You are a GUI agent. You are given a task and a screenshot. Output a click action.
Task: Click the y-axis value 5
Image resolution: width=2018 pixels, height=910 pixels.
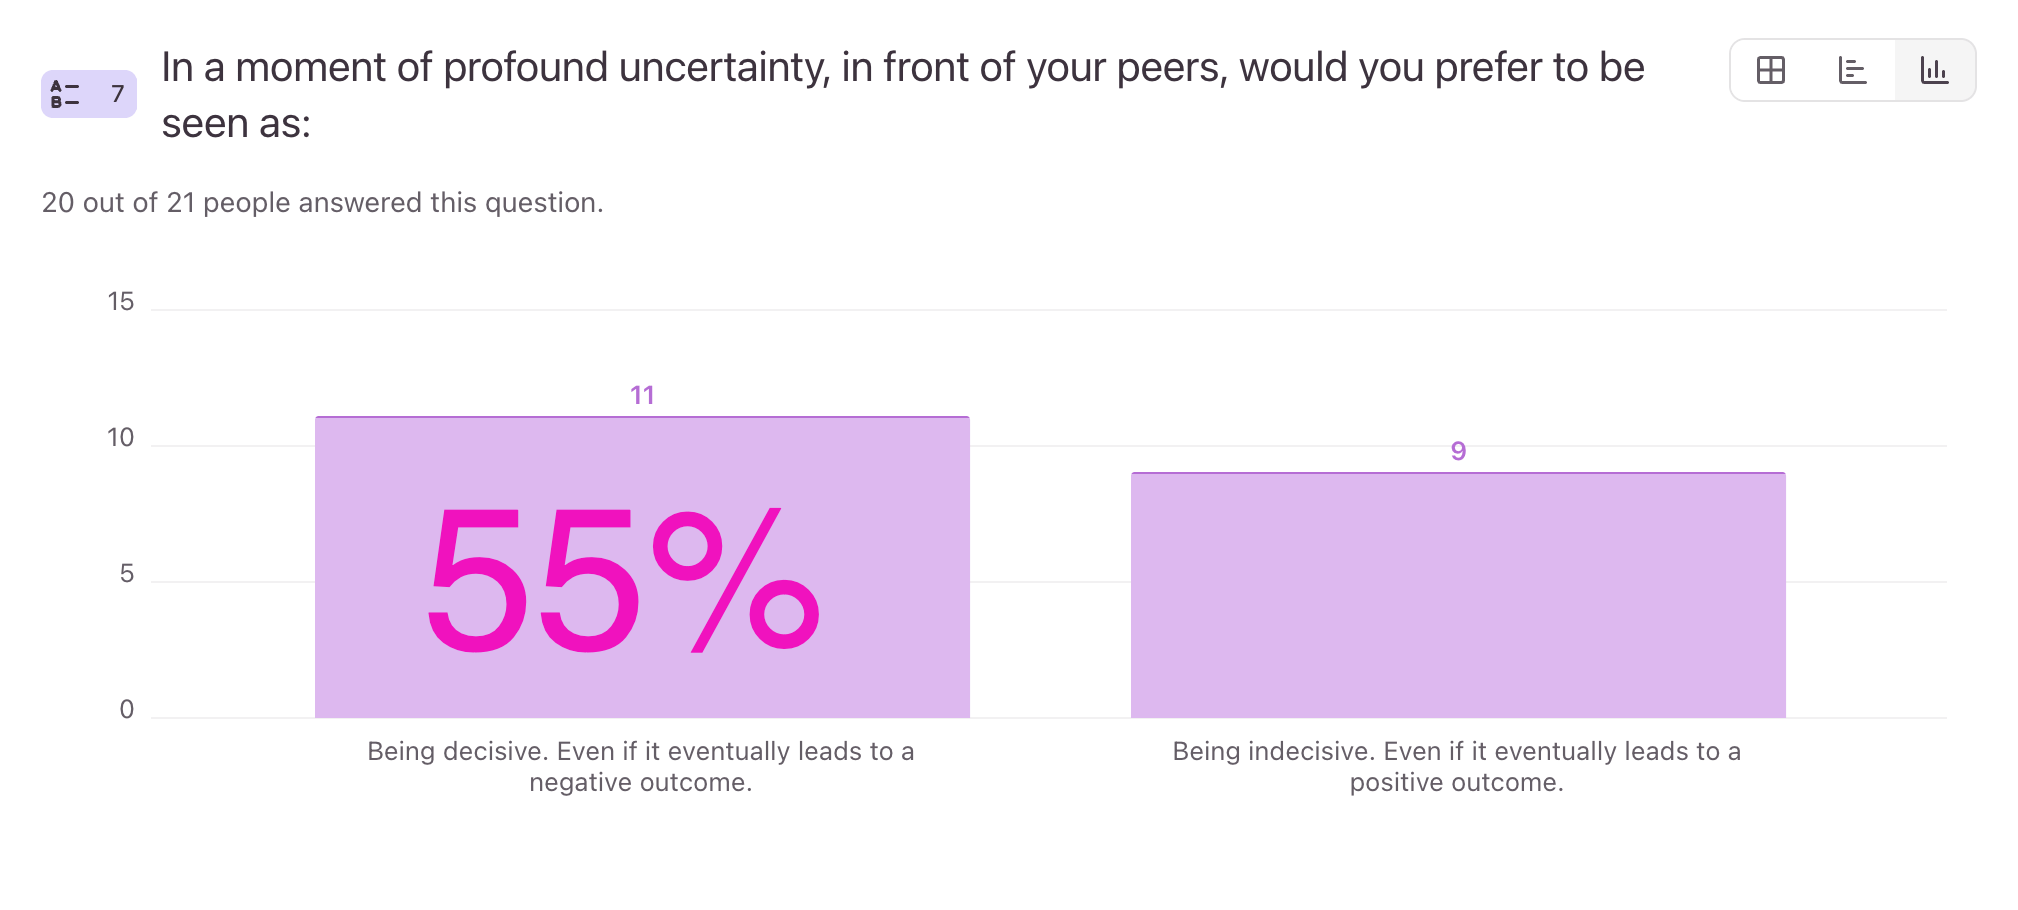[126, 573]
